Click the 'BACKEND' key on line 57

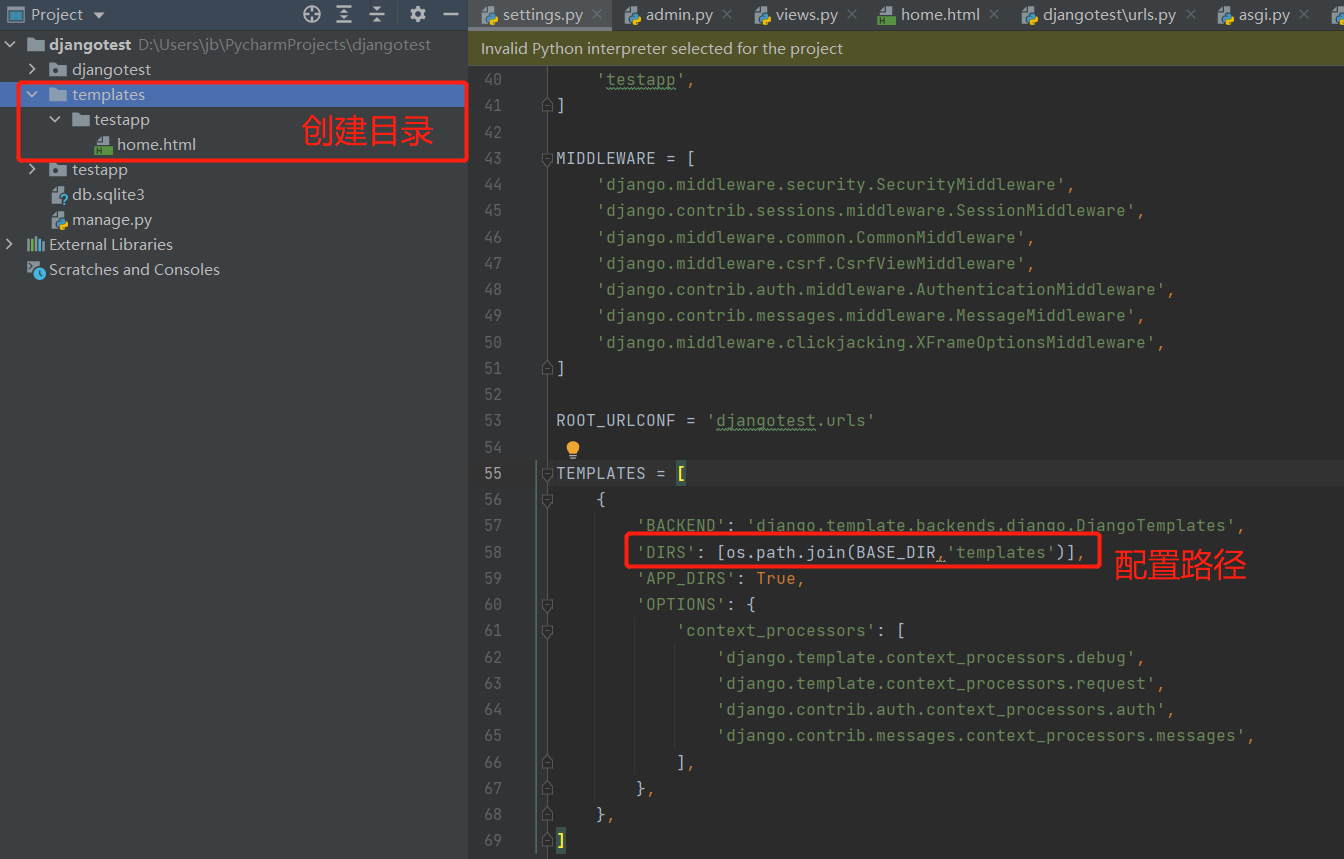681,525
